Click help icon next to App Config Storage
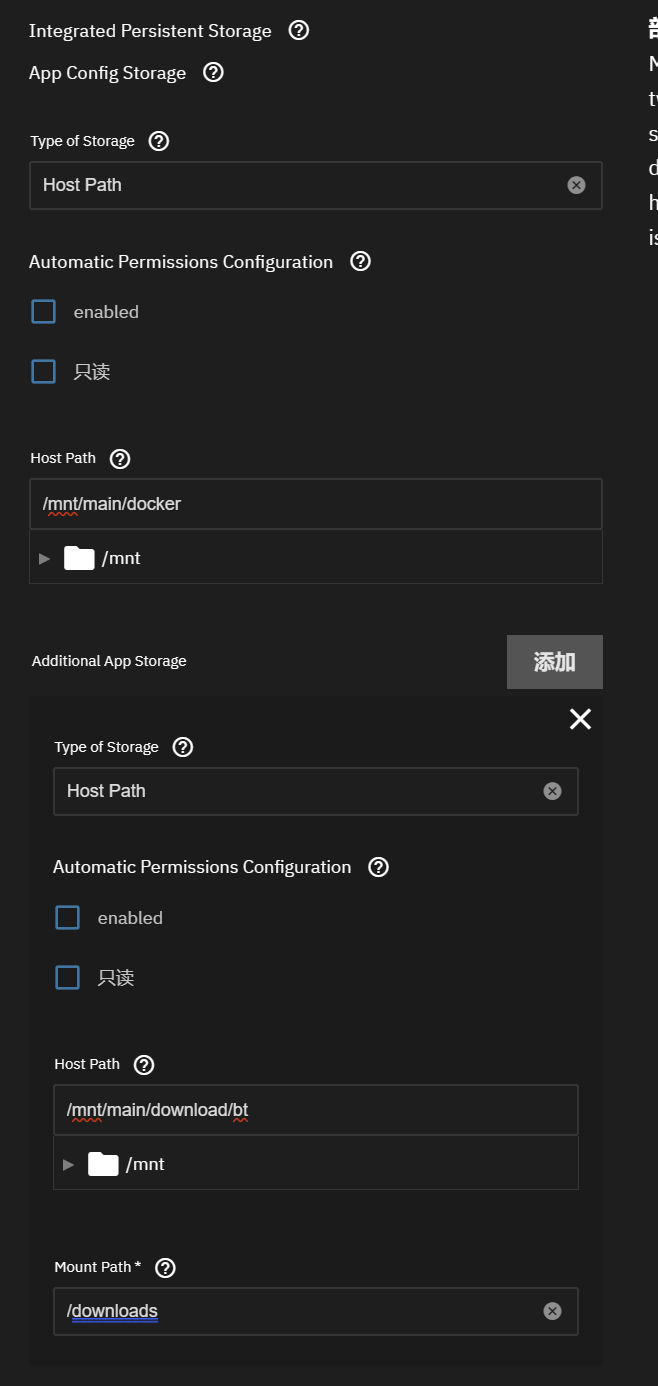 (213, 72)
